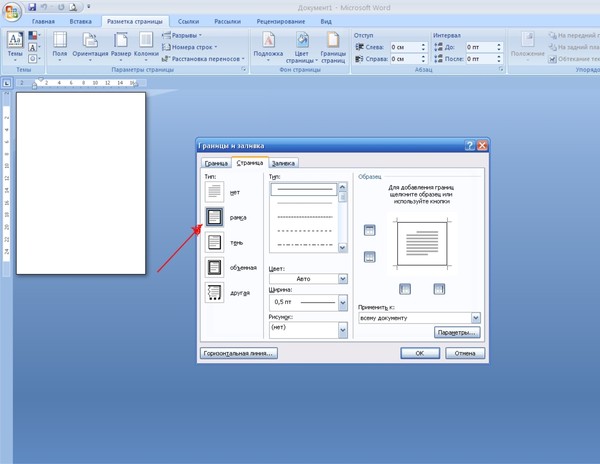Click the ruler tab selector button
Screen dimensions: 600x464
(x=7, y=83)
